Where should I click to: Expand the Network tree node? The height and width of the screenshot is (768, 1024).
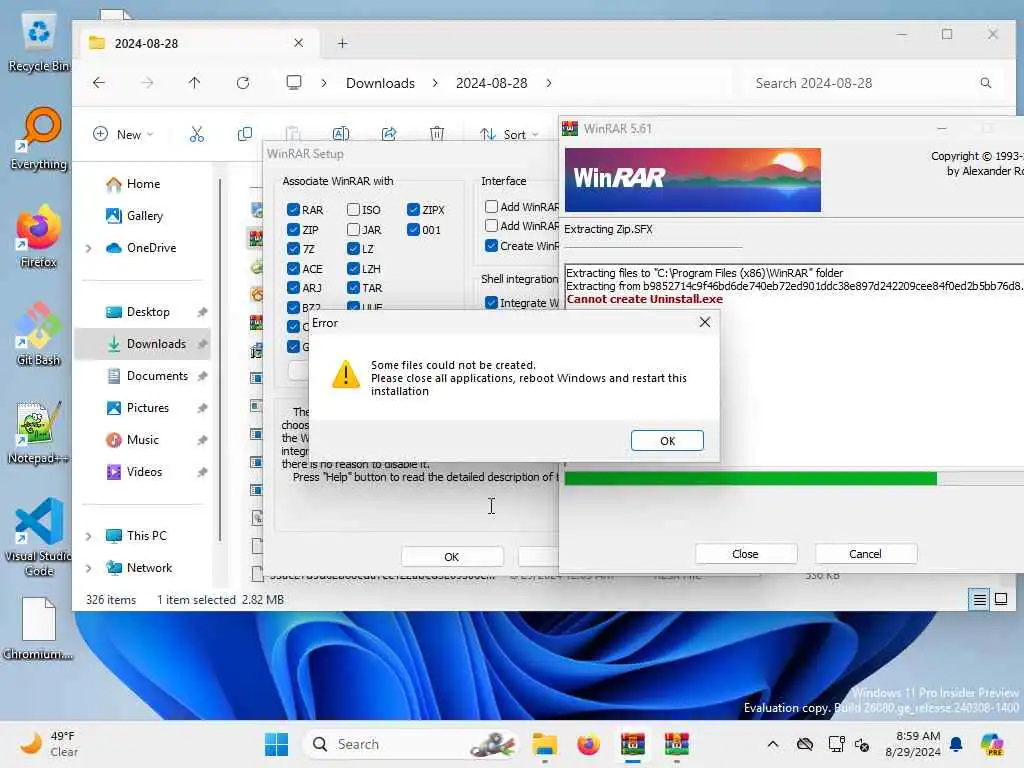coord(89,568)
